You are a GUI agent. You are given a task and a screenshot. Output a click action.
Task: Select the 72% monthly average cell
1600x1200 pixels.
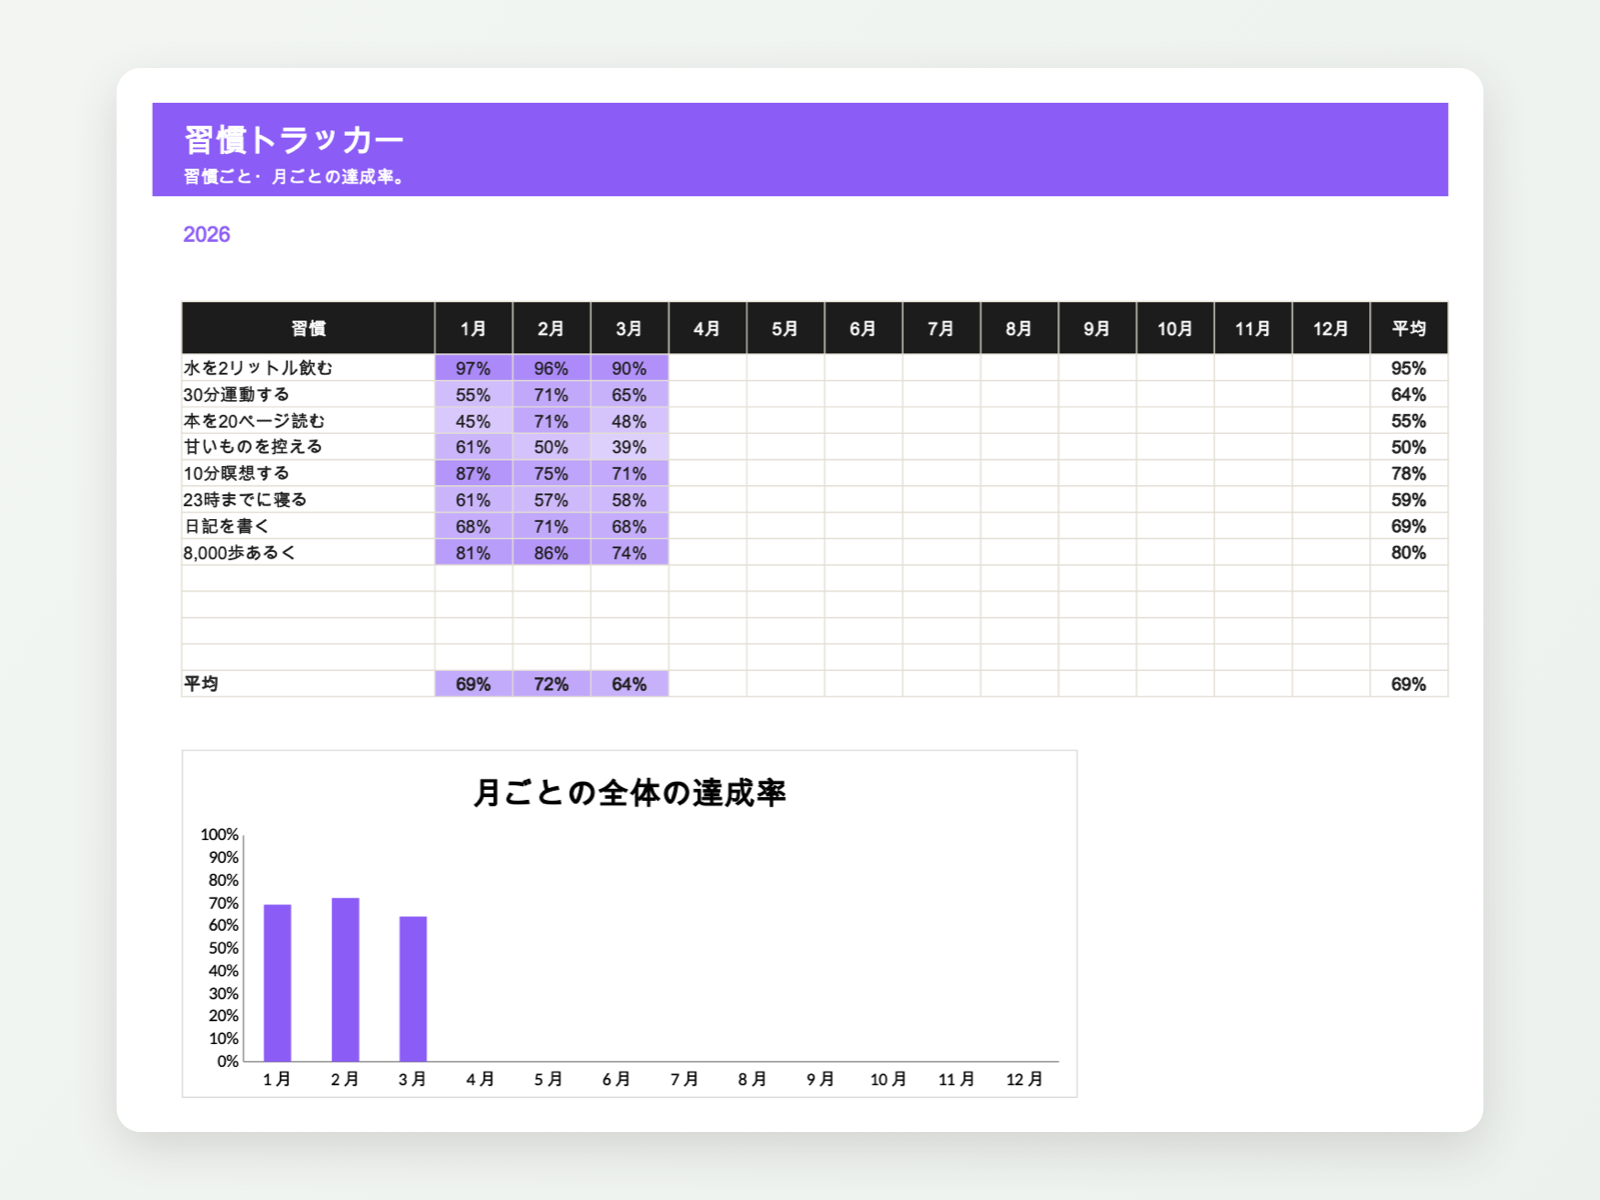[551, 684]
